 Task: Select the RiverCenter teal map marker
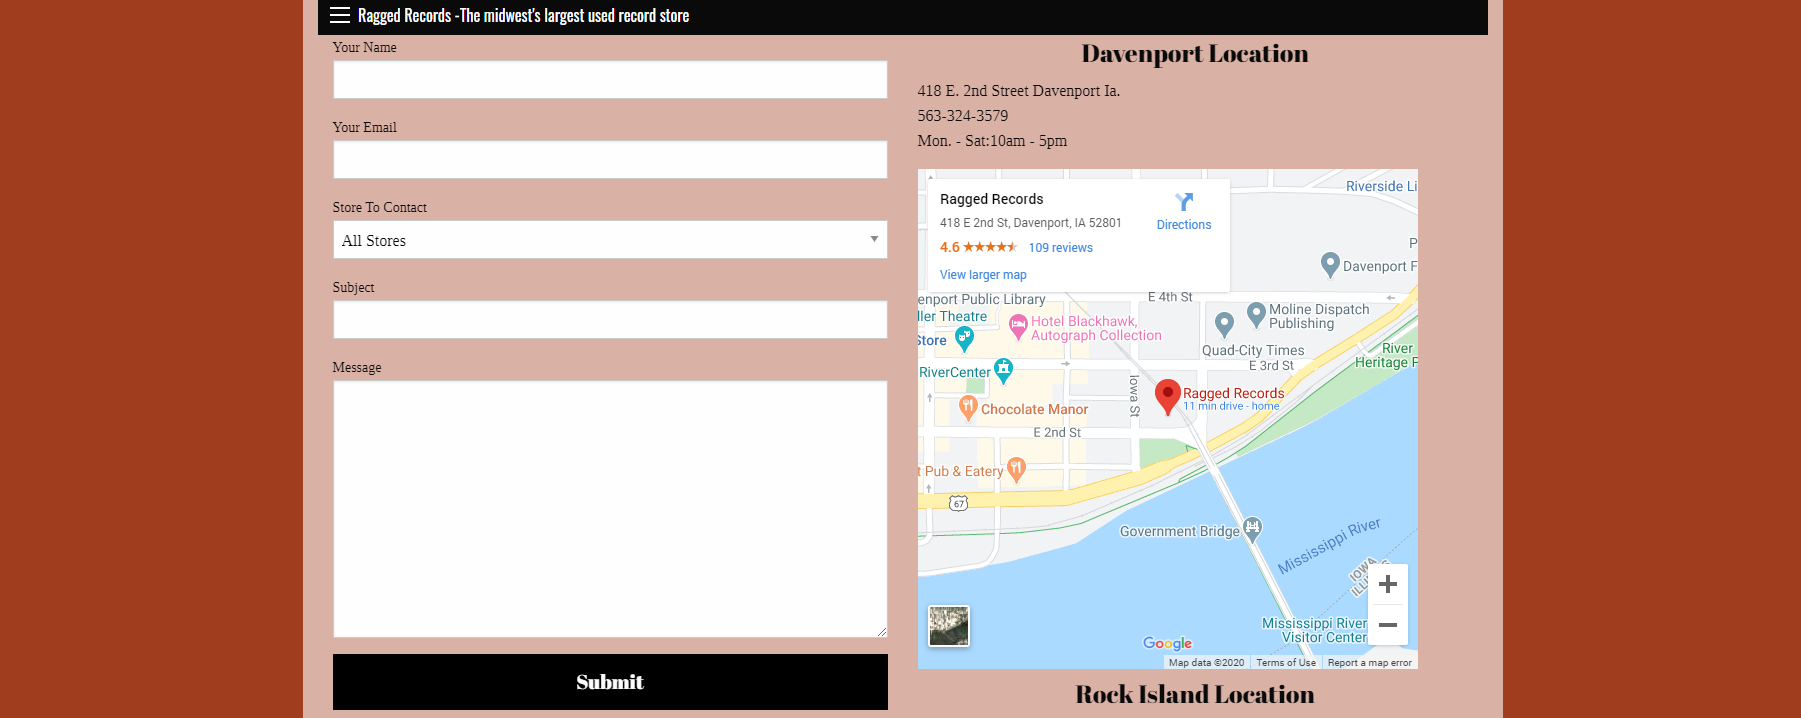[x=1003, y=370]
